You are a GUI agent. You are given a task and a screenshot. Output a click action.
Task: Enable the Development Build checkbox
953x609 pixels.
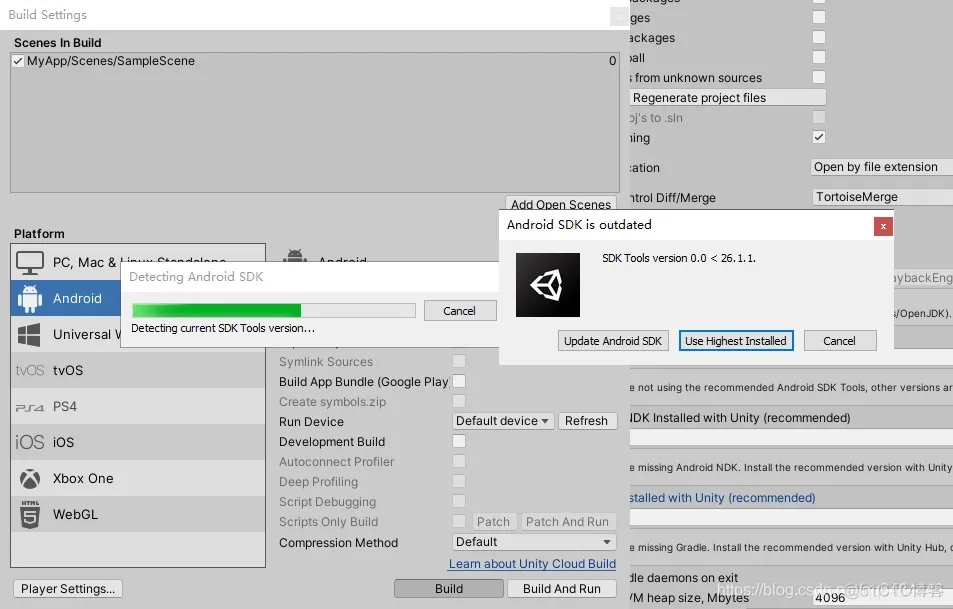tap(459, 441)
